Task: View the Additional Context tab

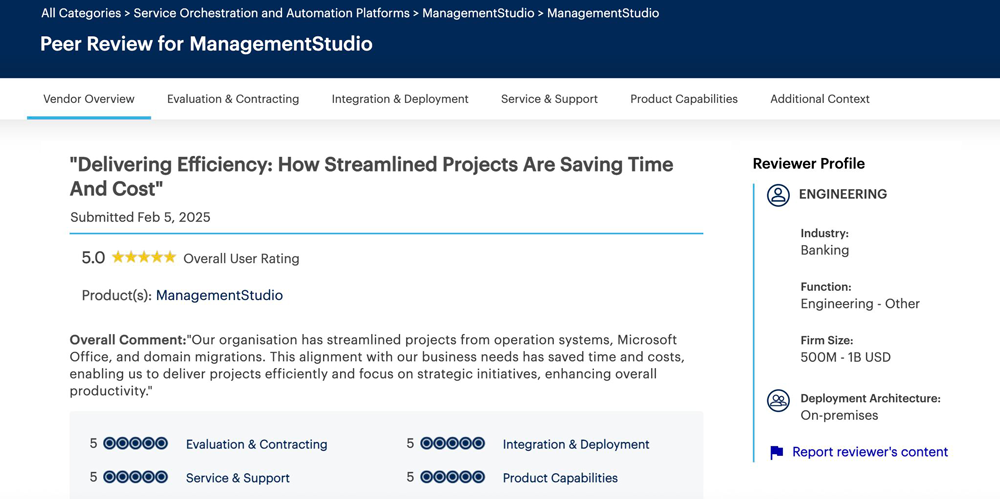Action: click(820, 99)
